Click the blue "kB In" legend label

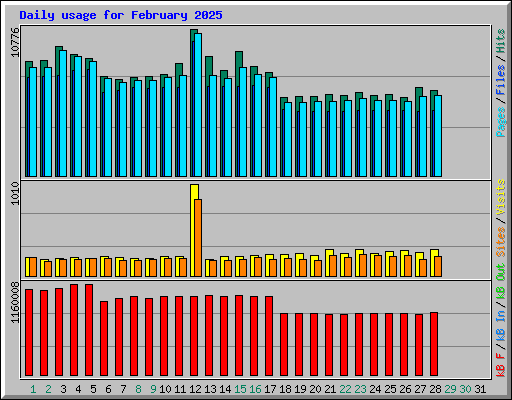pyautogui.click(x=501, y=326)
